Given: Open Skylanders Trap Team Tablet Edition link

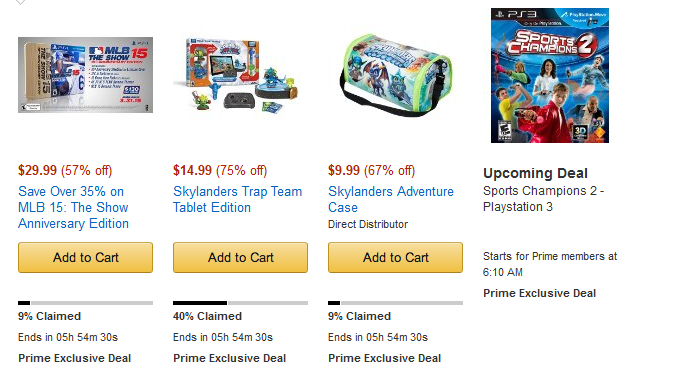Looking at the screenshot, I should click(x=237, y=199).
